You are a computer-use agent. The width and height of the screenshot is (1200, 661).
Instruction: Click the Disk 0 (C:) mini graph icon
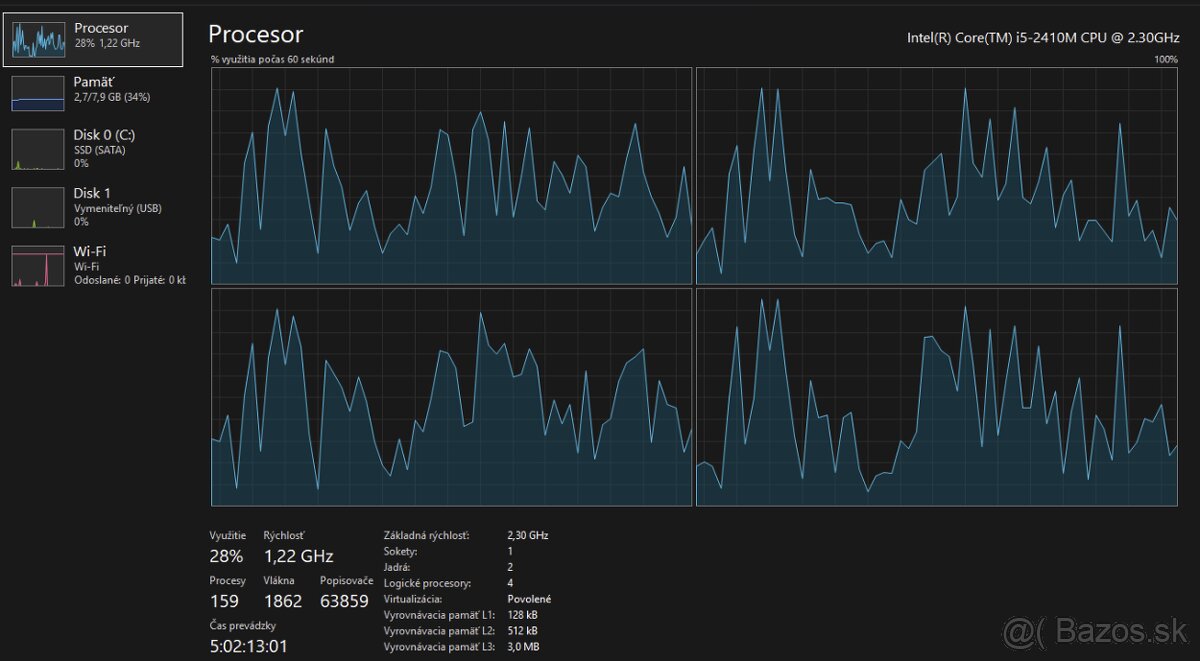pyautogui.click(x=38, y=149)
